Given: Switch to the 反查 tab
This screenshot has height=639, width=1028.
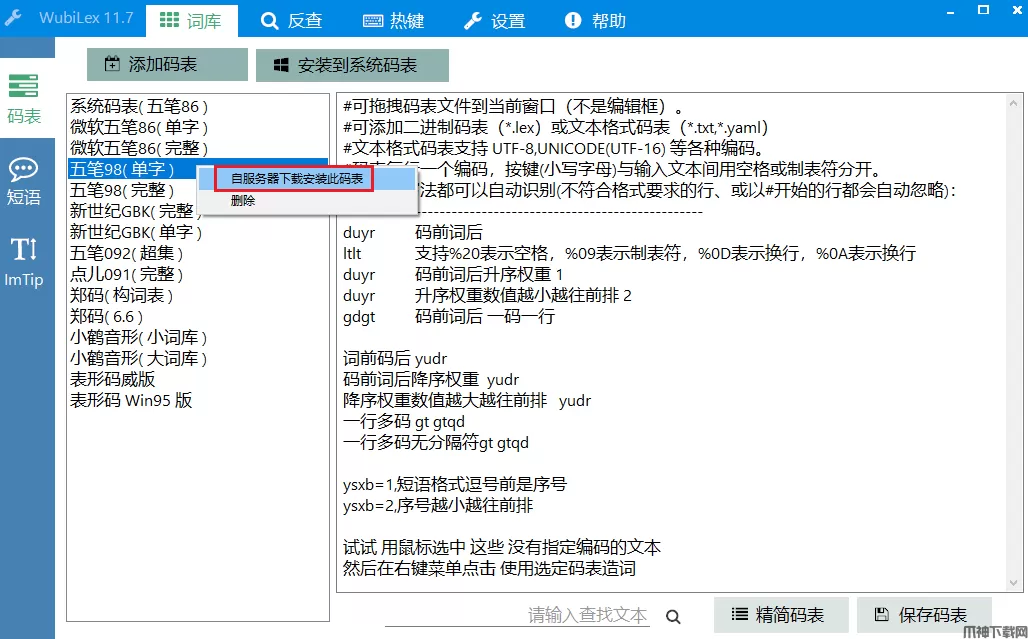Looking at the screenshot, I should click(291, 20).
